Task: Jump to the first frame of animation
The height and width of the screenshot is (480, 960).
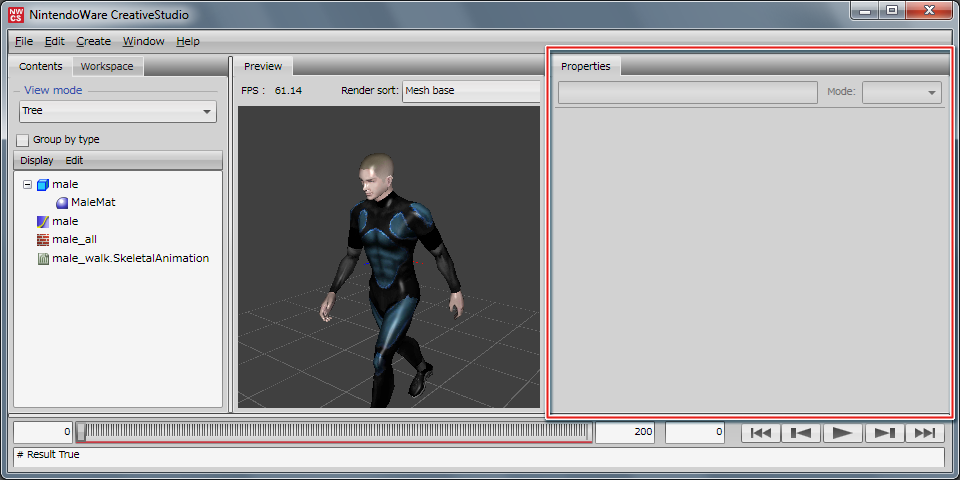Action: pyautogui.click(x=760, y=432)
